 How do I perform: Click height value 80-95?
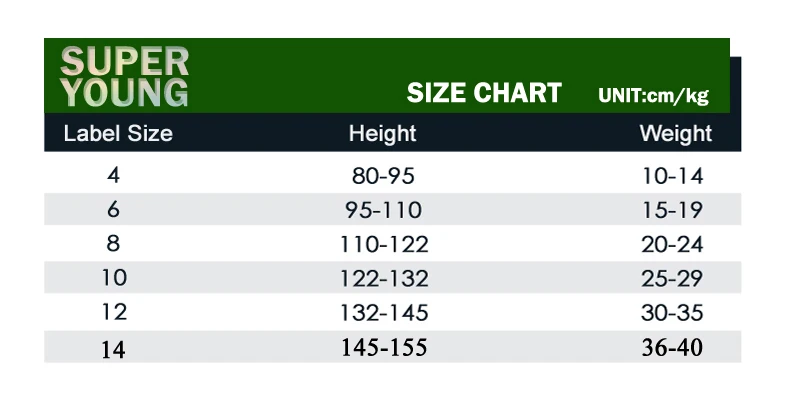[x=383, y=176]
